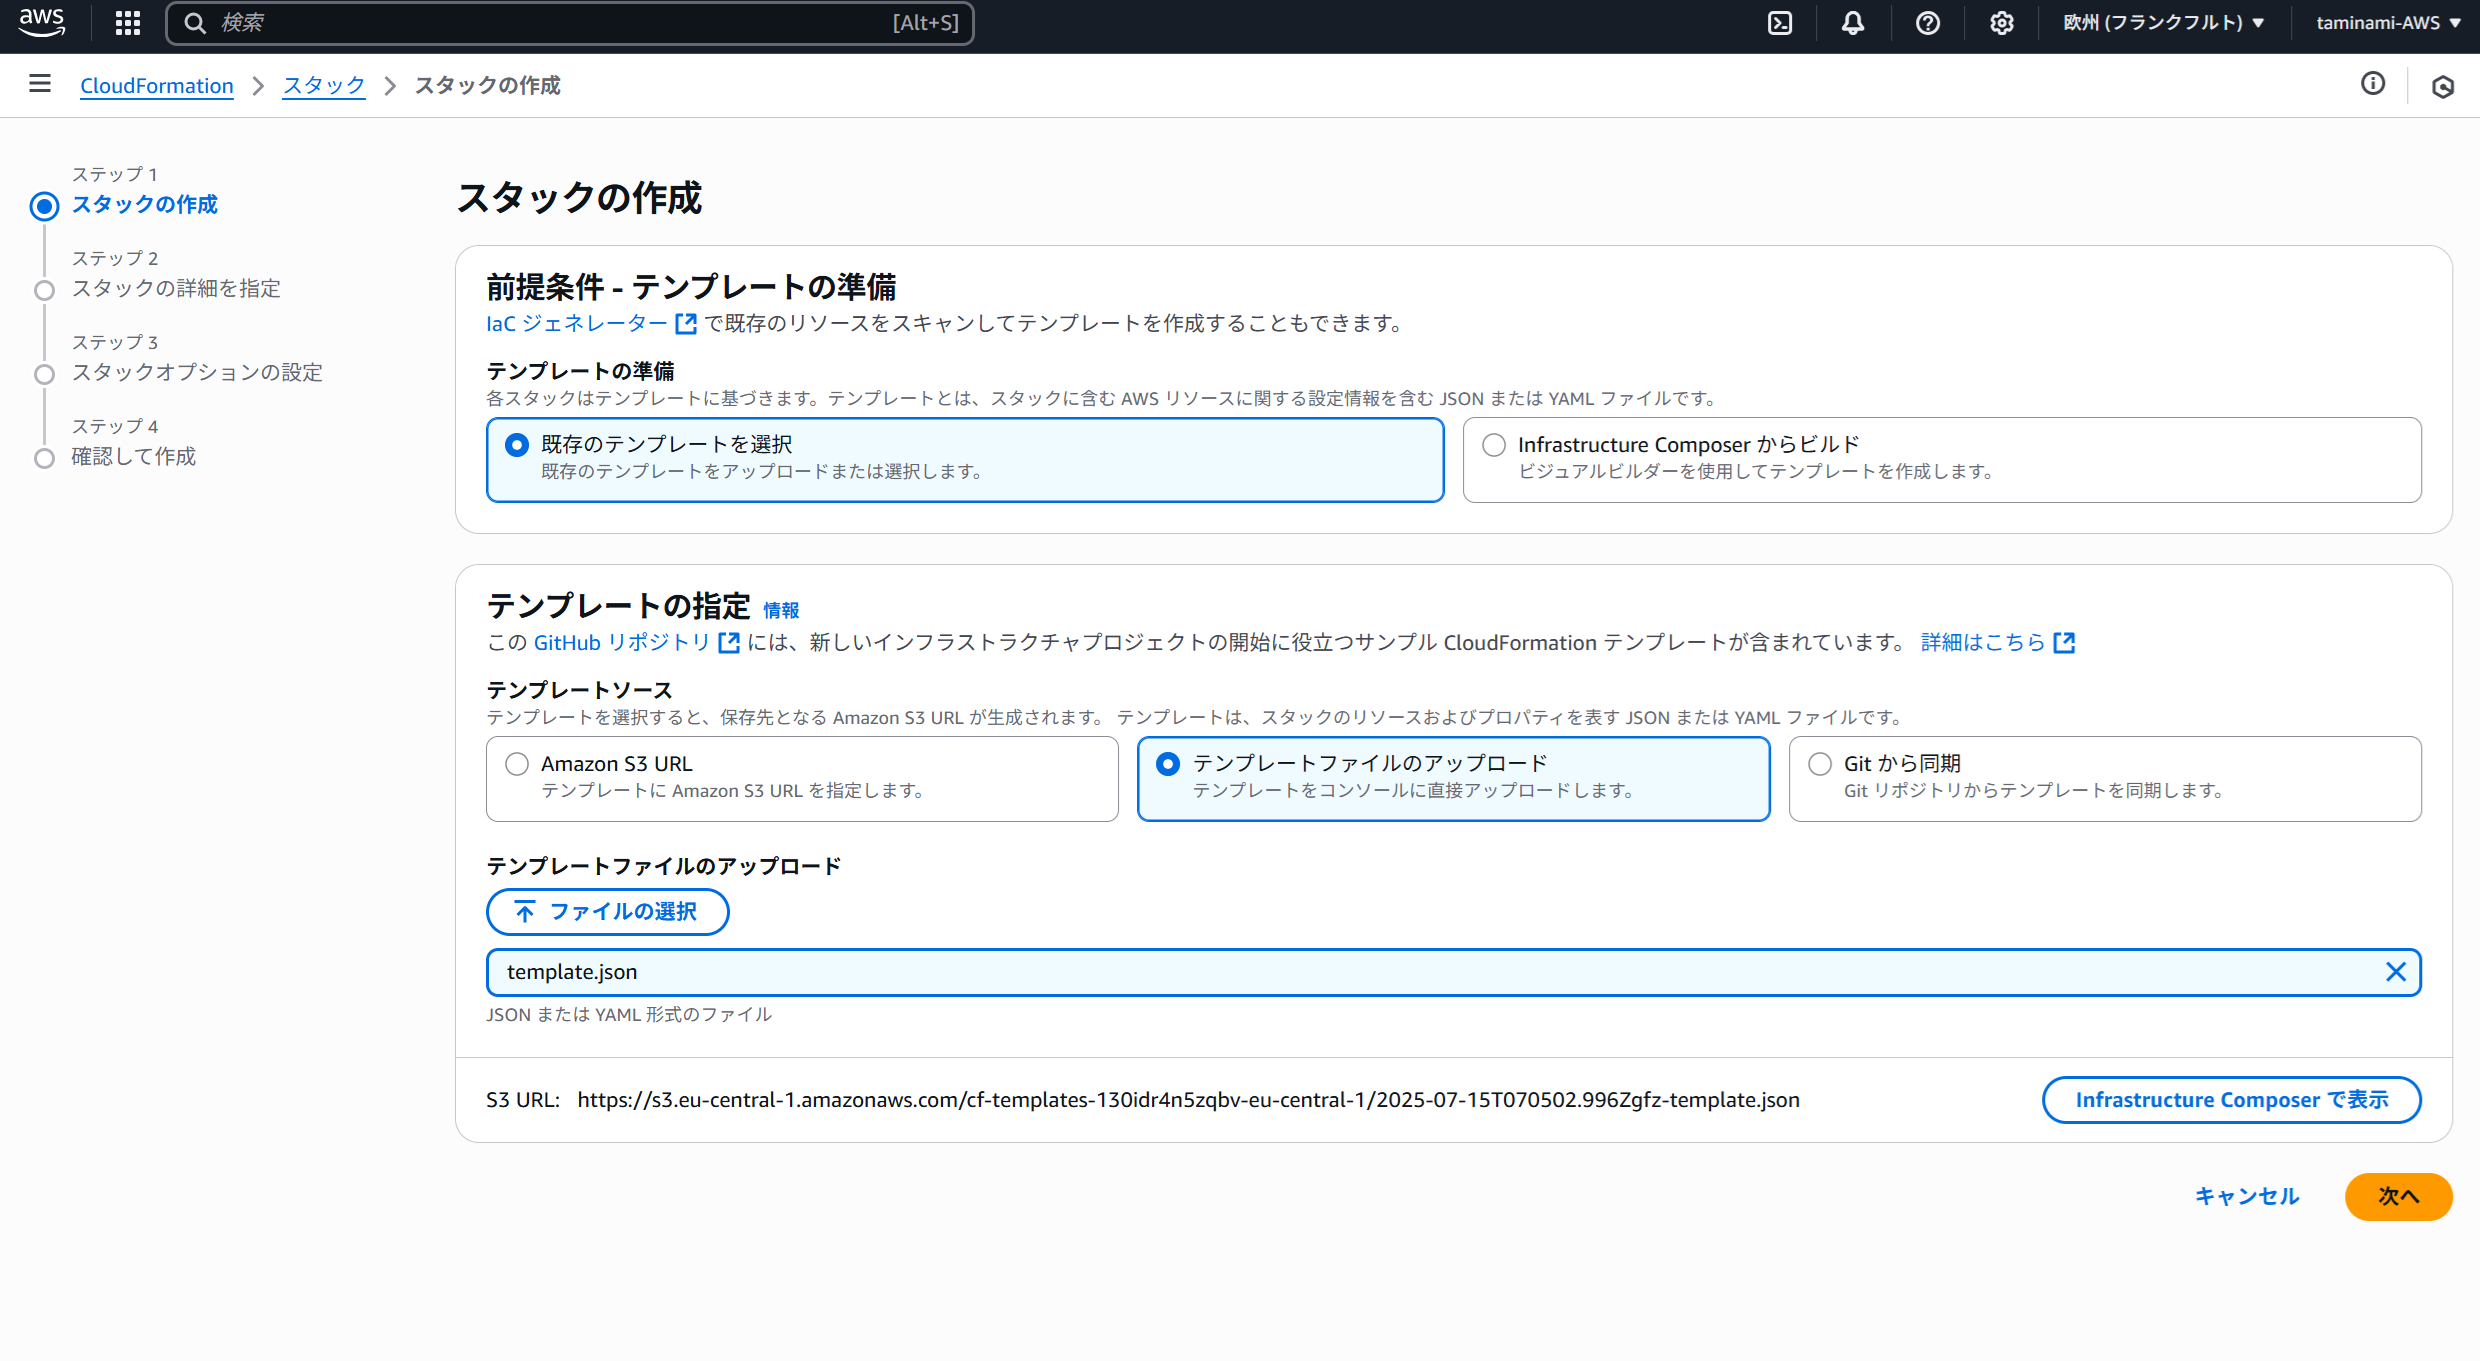
Task: Open the info panel circle icon
Action: 2373,84
